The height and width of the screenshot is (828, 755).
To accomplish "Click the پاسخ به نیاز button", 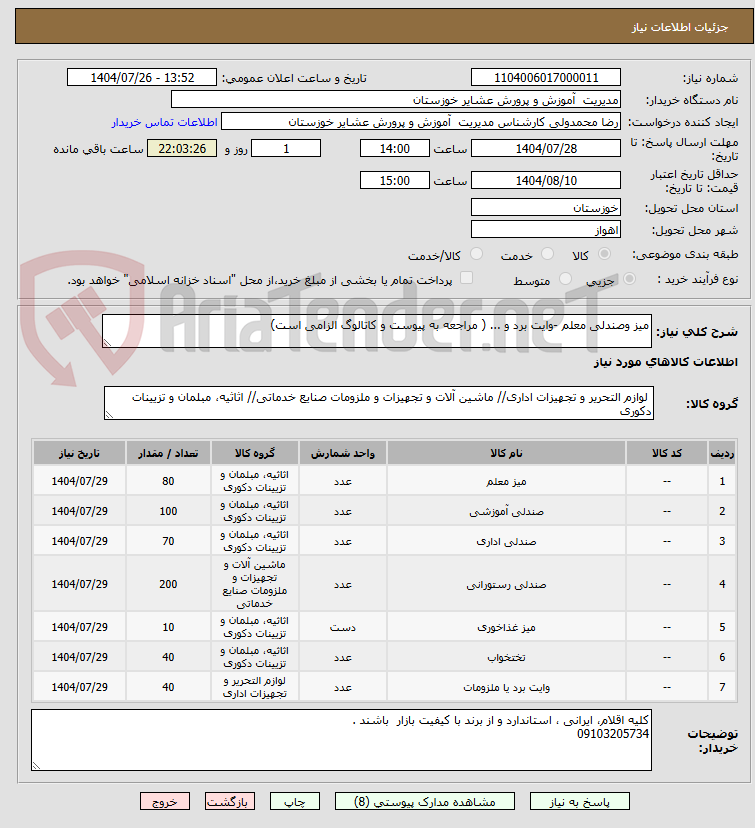I will [579, 802].
